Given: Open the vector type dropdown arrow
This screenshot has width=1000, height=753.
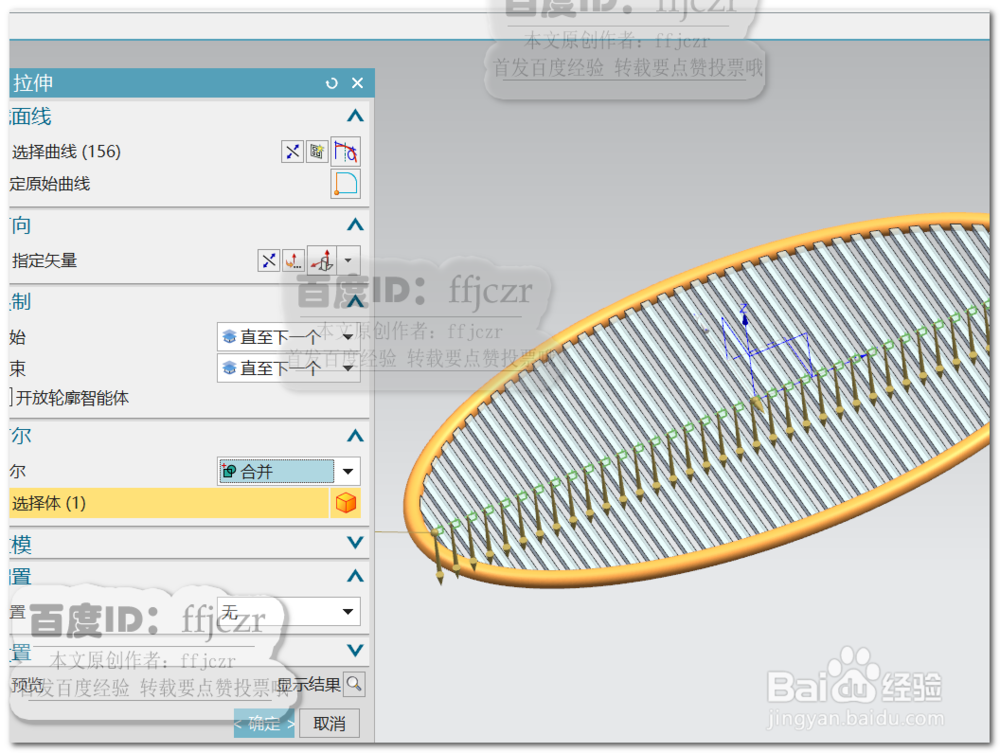Looking at the screenshot, I should coord(348,260).
